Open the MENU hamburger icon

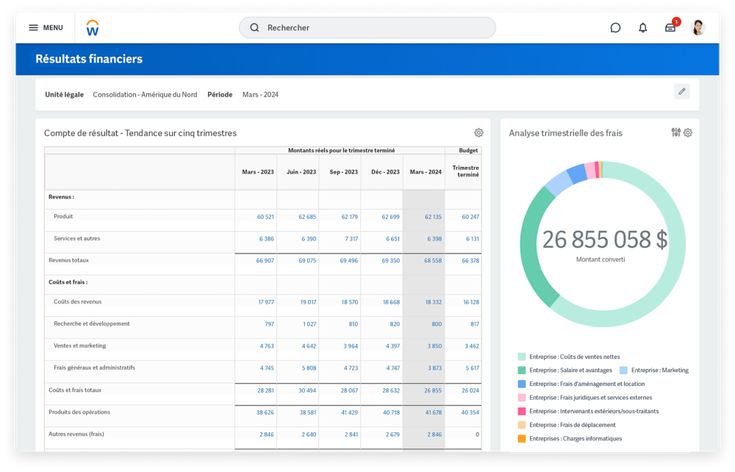tap(34, 28)
